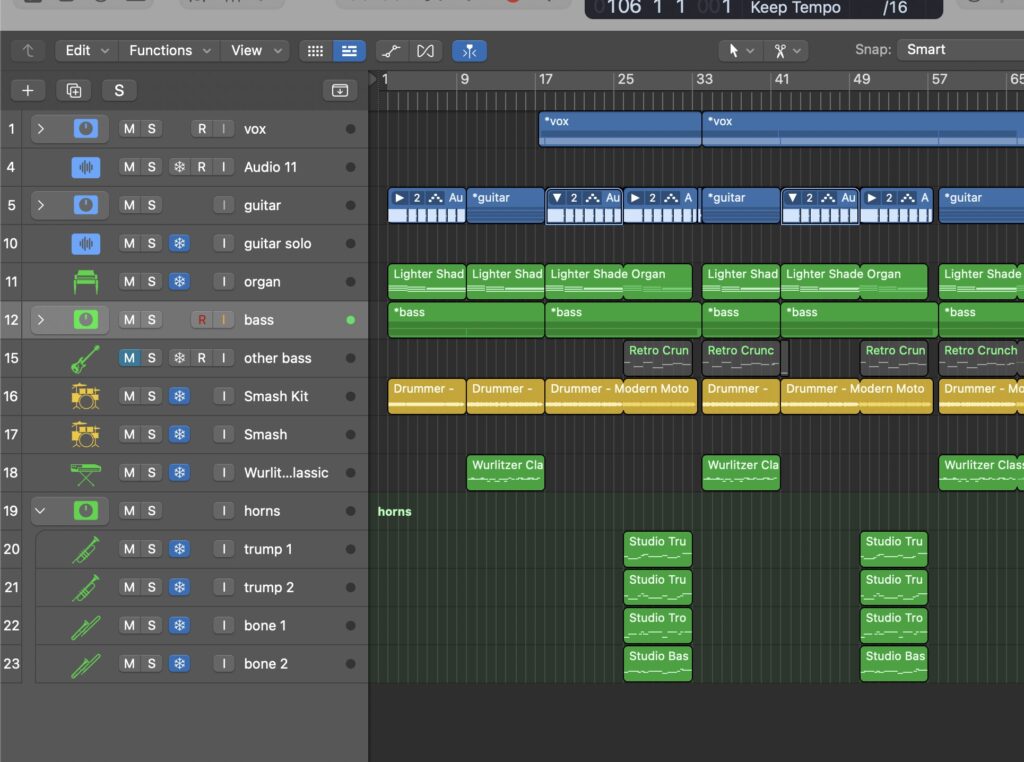This screenshot has height=762, width=1024.
Task: Open the Snap mode dropdown
Action: click(x=958, y=50)
